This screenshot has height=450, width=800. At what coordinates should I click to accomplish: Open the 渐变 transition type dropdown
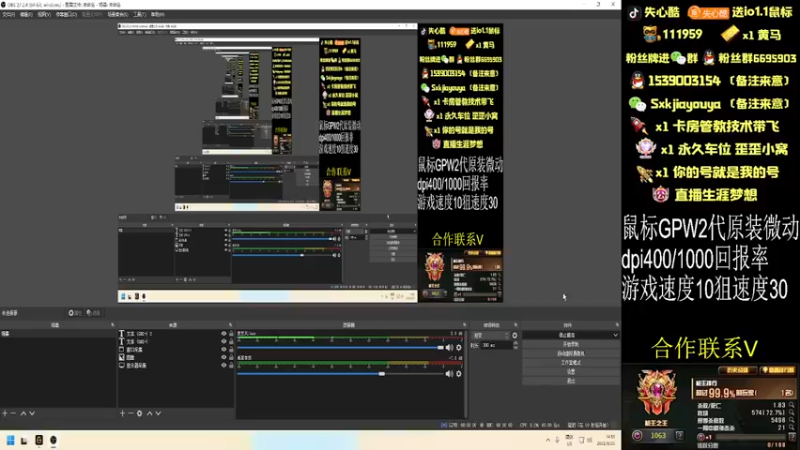[x=490, y=335]
